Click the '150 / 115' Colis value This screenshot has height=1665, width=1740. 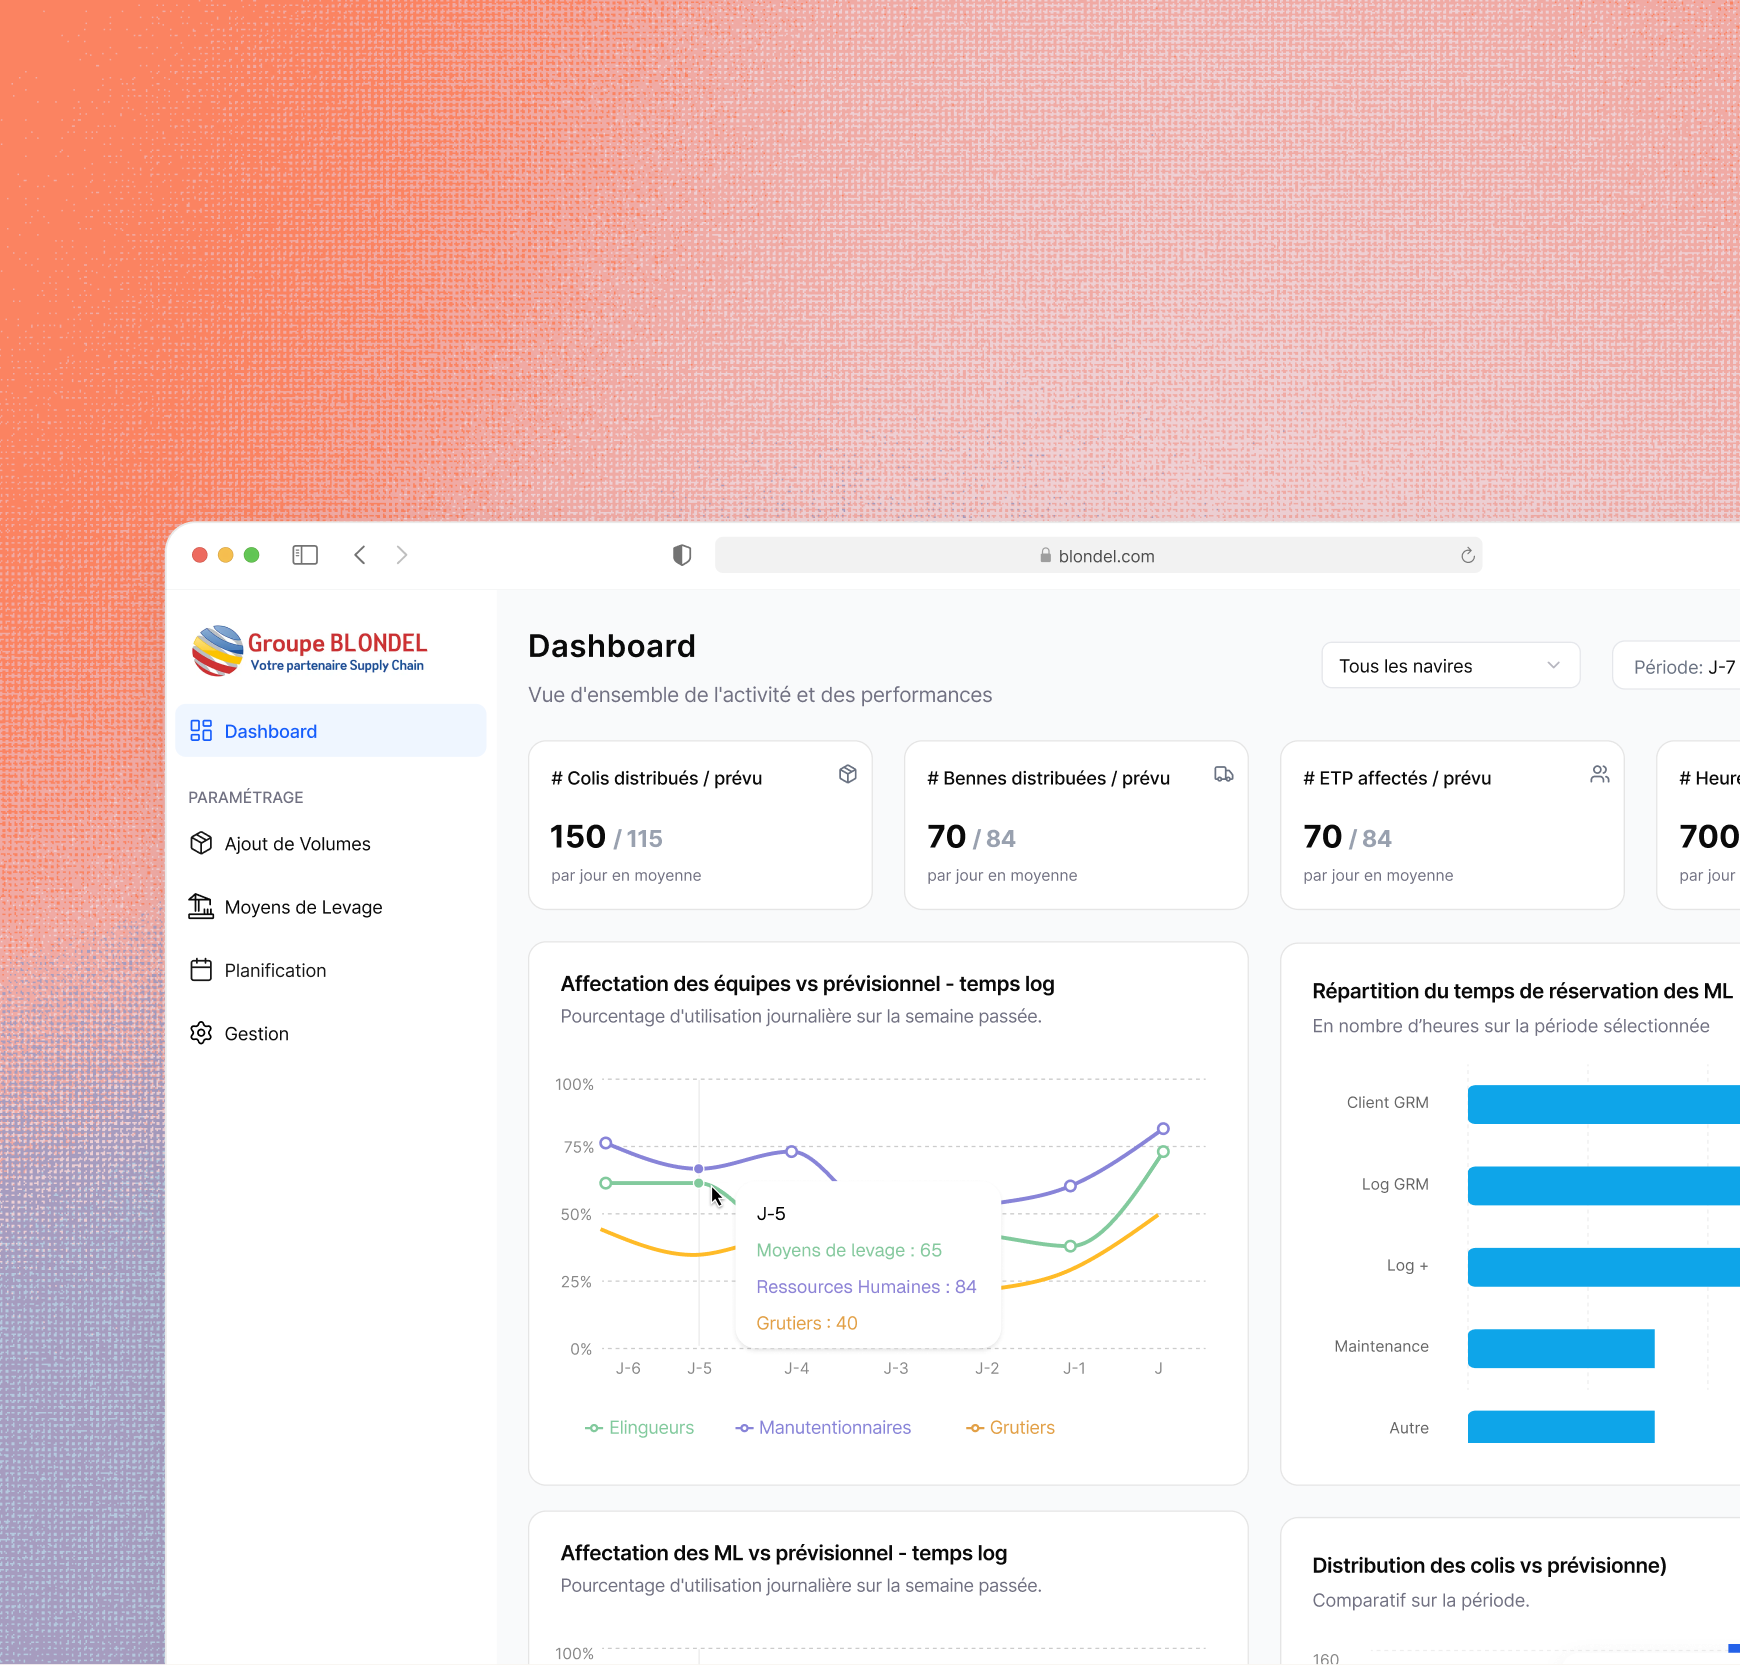coord(606,837)
